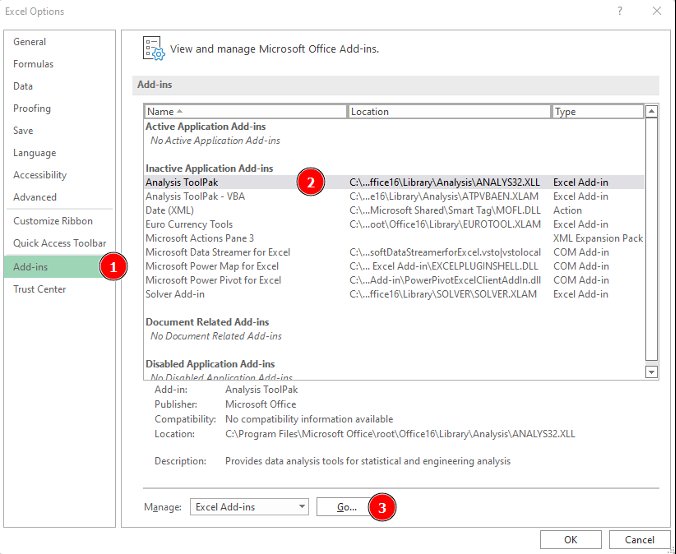The image size is (676, 554).
Task: Sort add-ins by Location column header
Action: click(448, 112)
